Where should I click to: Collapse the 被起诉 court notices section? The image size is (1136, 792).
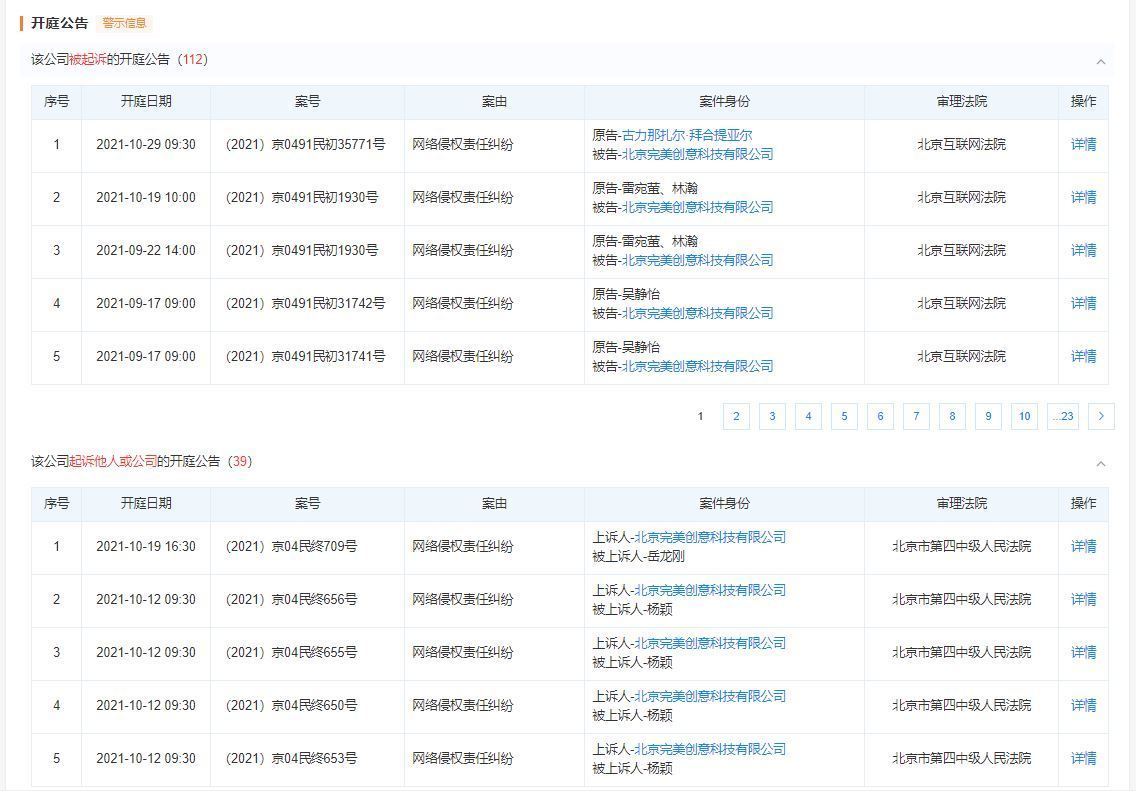[x=1100, y=61]
